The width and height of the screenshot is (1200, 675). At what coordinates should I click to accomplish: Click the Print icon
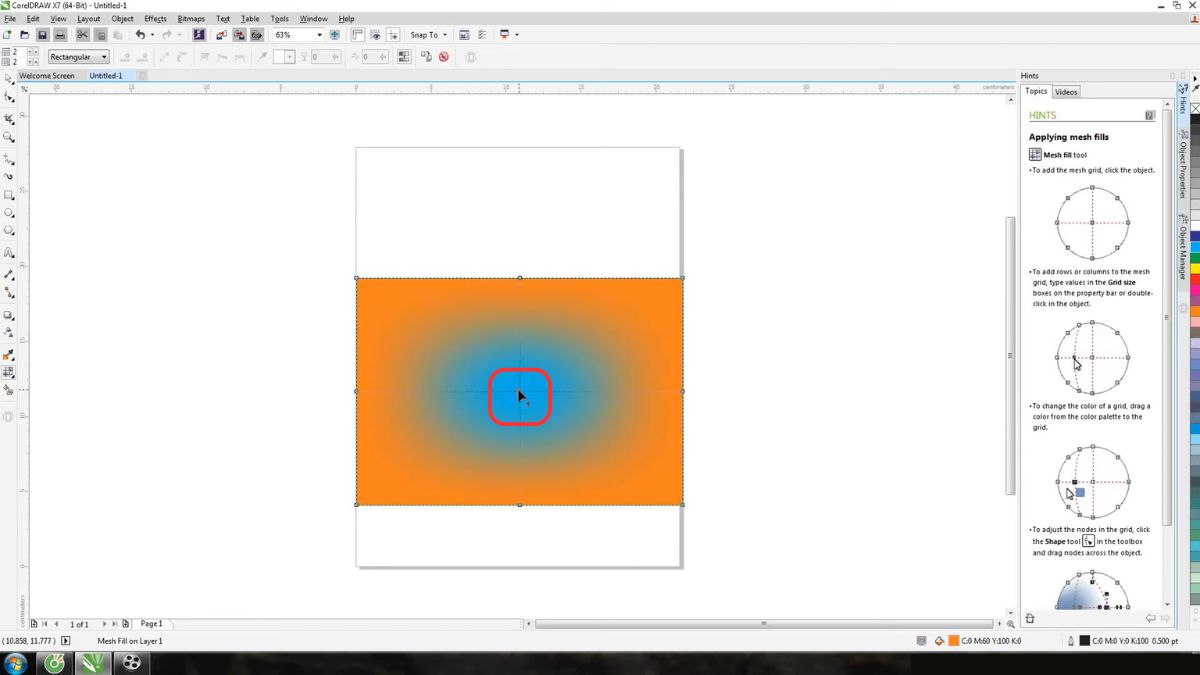coord(60,35)
